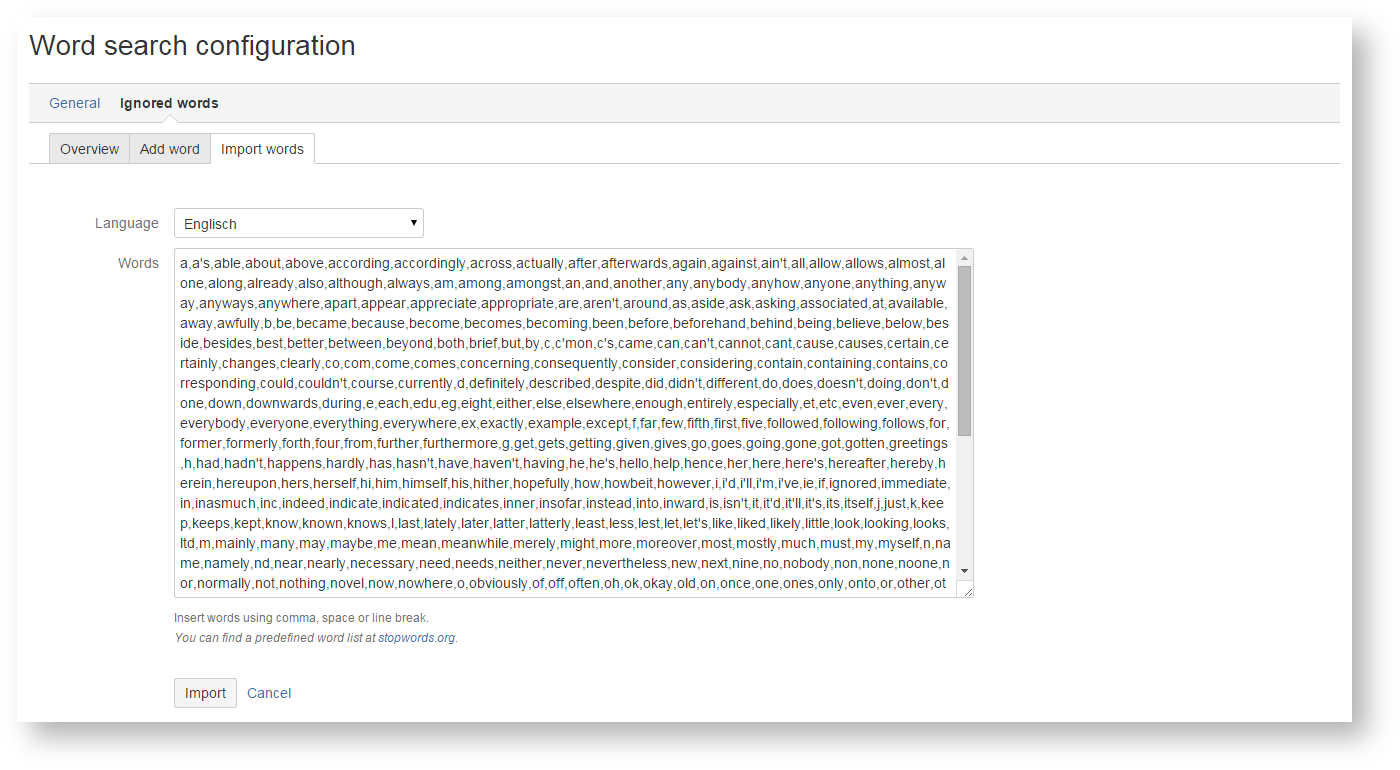Image resolution: width=1400 pixels, height=770 pixels.
Task: Click the text area's corner resize handle
Action: click(x=967, y=591)
